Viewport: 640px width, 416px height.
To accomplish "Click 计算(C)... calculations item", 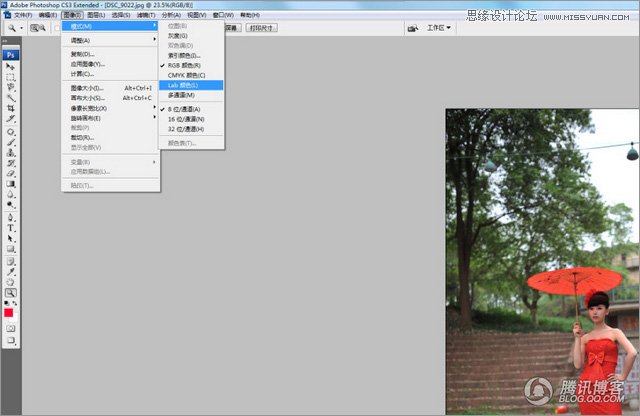I will point(110,74).
